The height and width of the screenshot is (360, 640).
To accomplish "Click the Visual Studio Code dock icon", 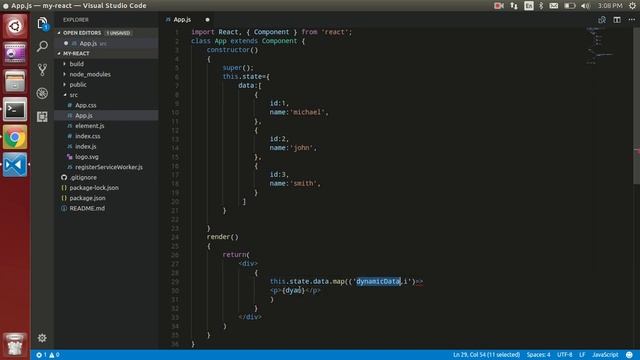I will 15,165.
